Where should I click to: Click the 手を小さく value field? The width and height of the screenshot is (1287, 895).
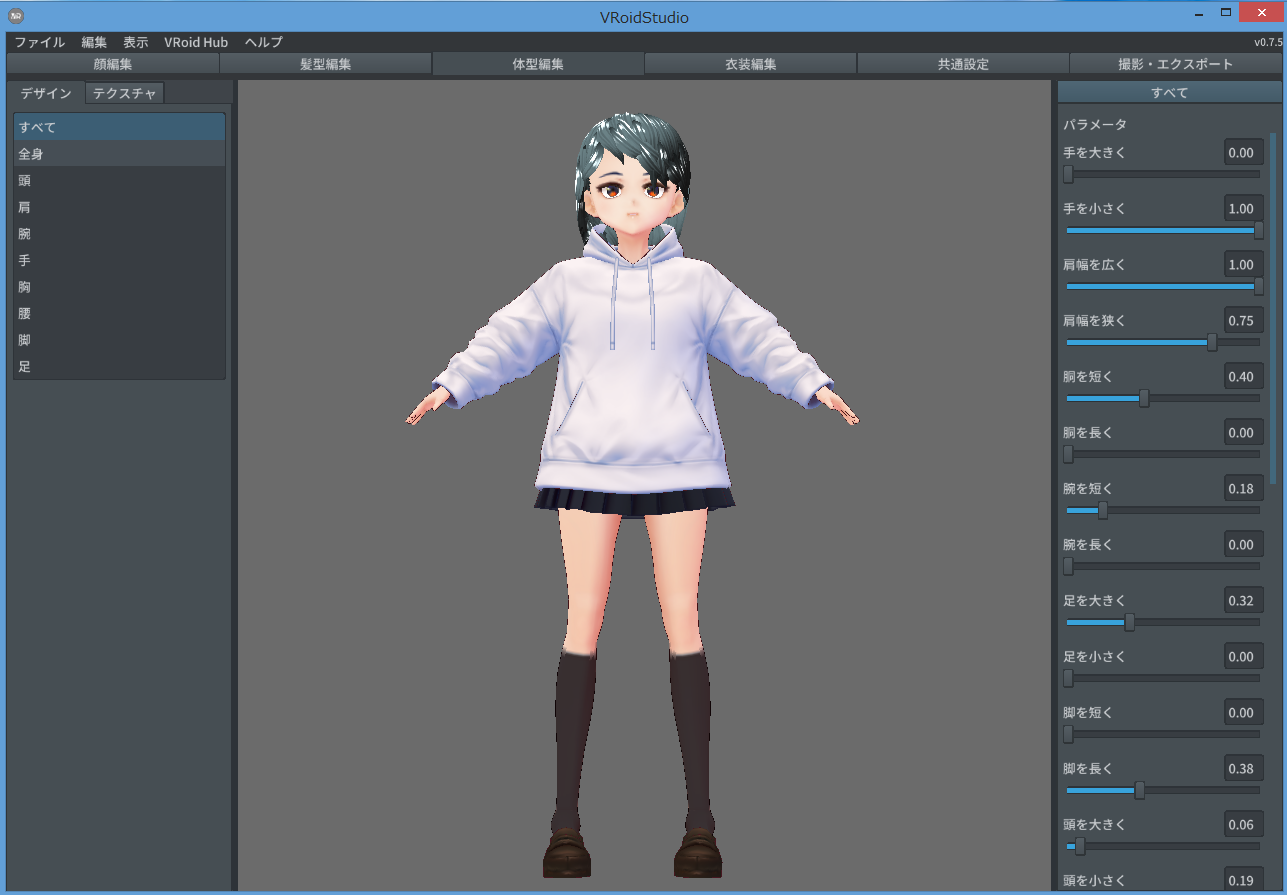click(x=1243, y=209)
